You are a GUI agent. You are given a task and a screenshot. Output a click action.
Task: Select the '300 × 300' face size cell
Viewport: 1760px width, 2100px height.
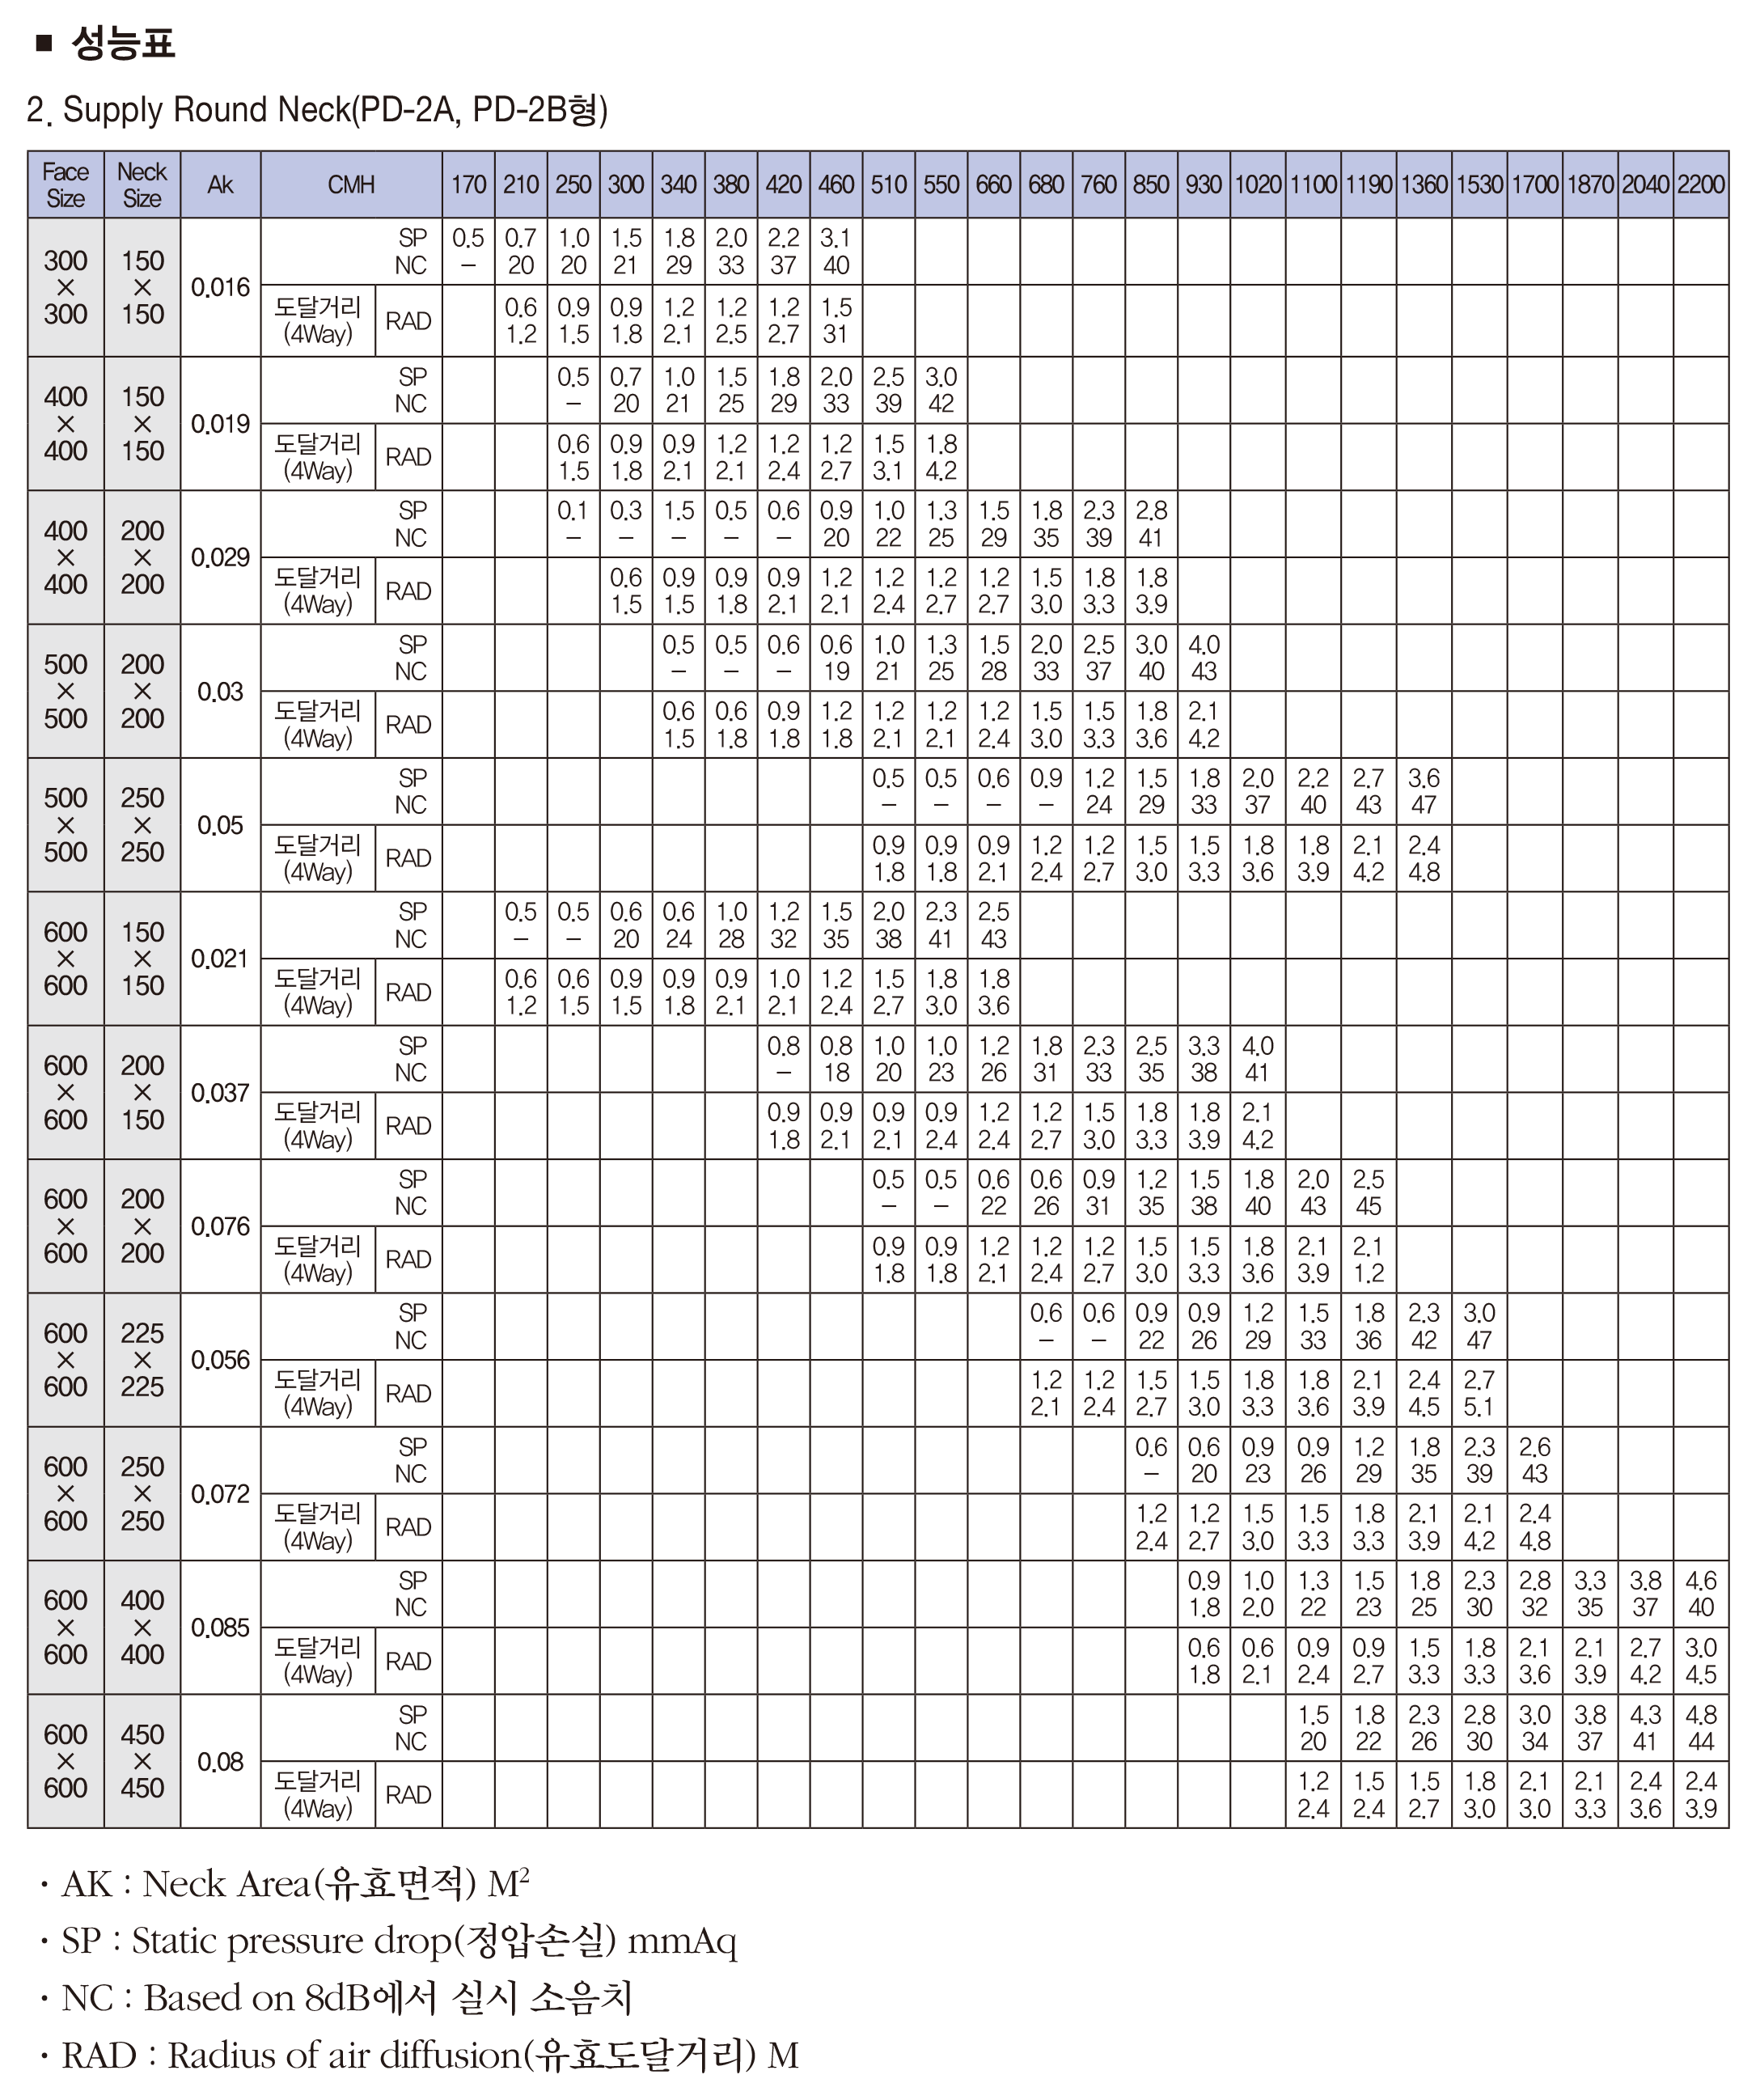(x=66, y=287)
